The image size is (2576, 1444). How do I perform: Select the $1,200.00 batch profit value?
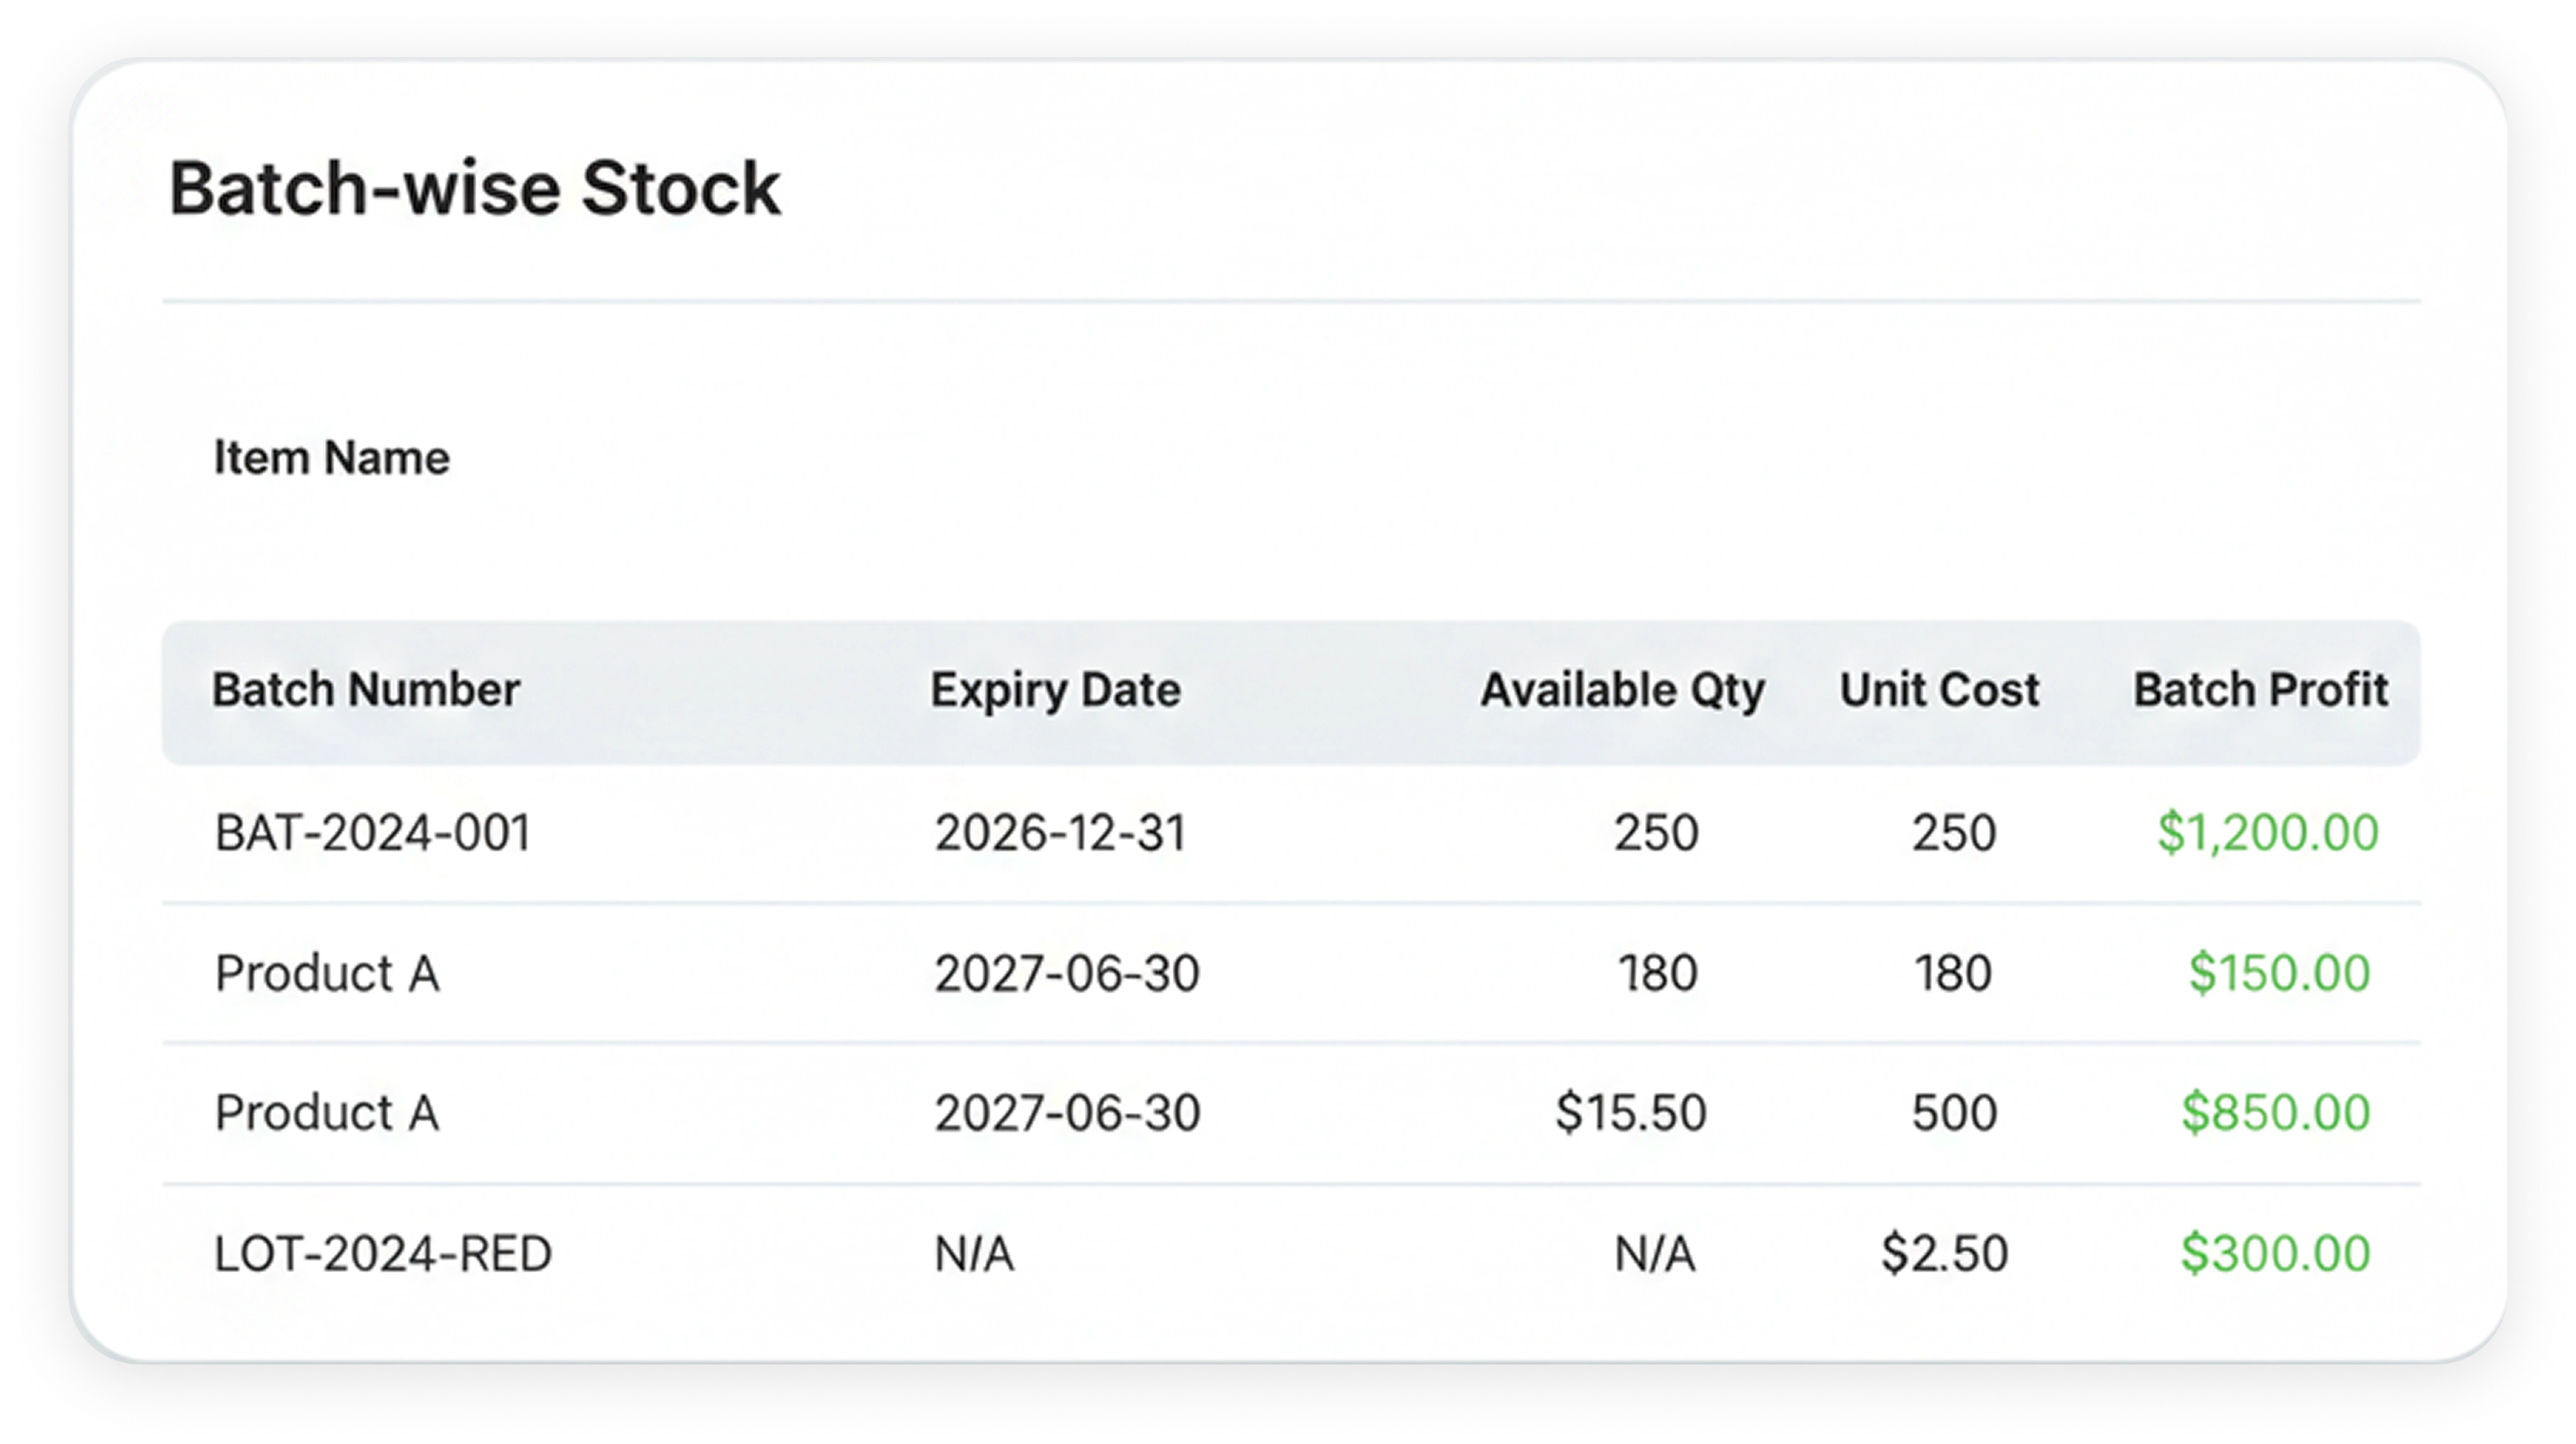click(2268, 833)
